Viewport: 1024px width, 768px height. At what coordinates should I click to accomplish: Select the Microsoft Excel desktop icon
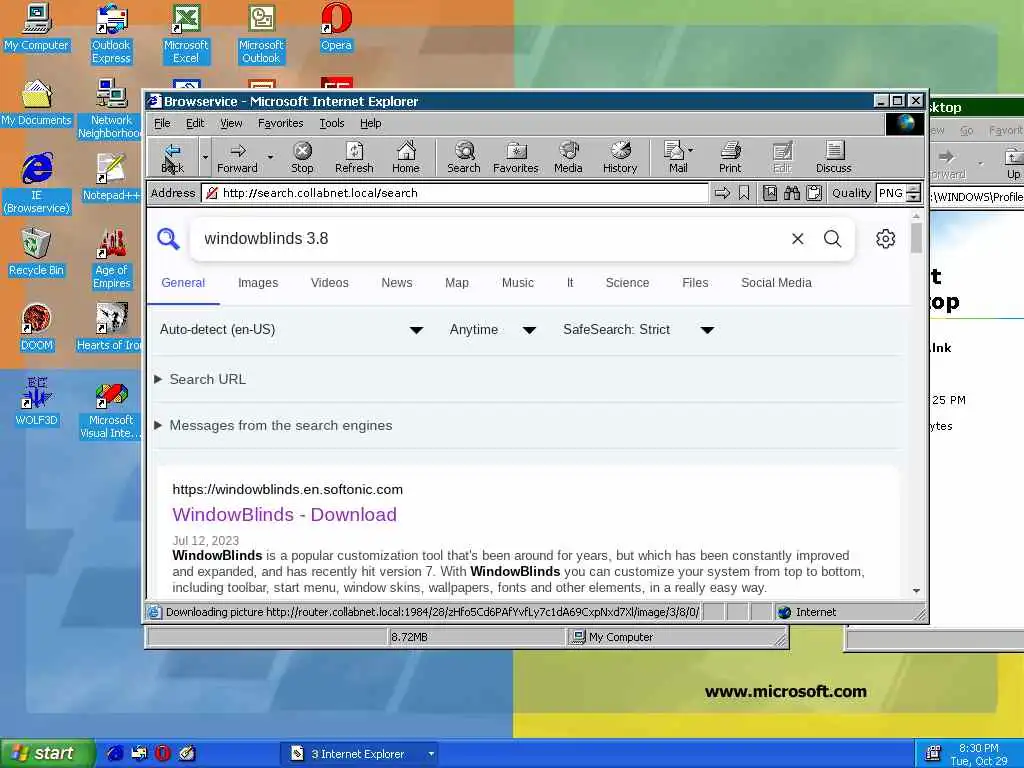(186, 34)
